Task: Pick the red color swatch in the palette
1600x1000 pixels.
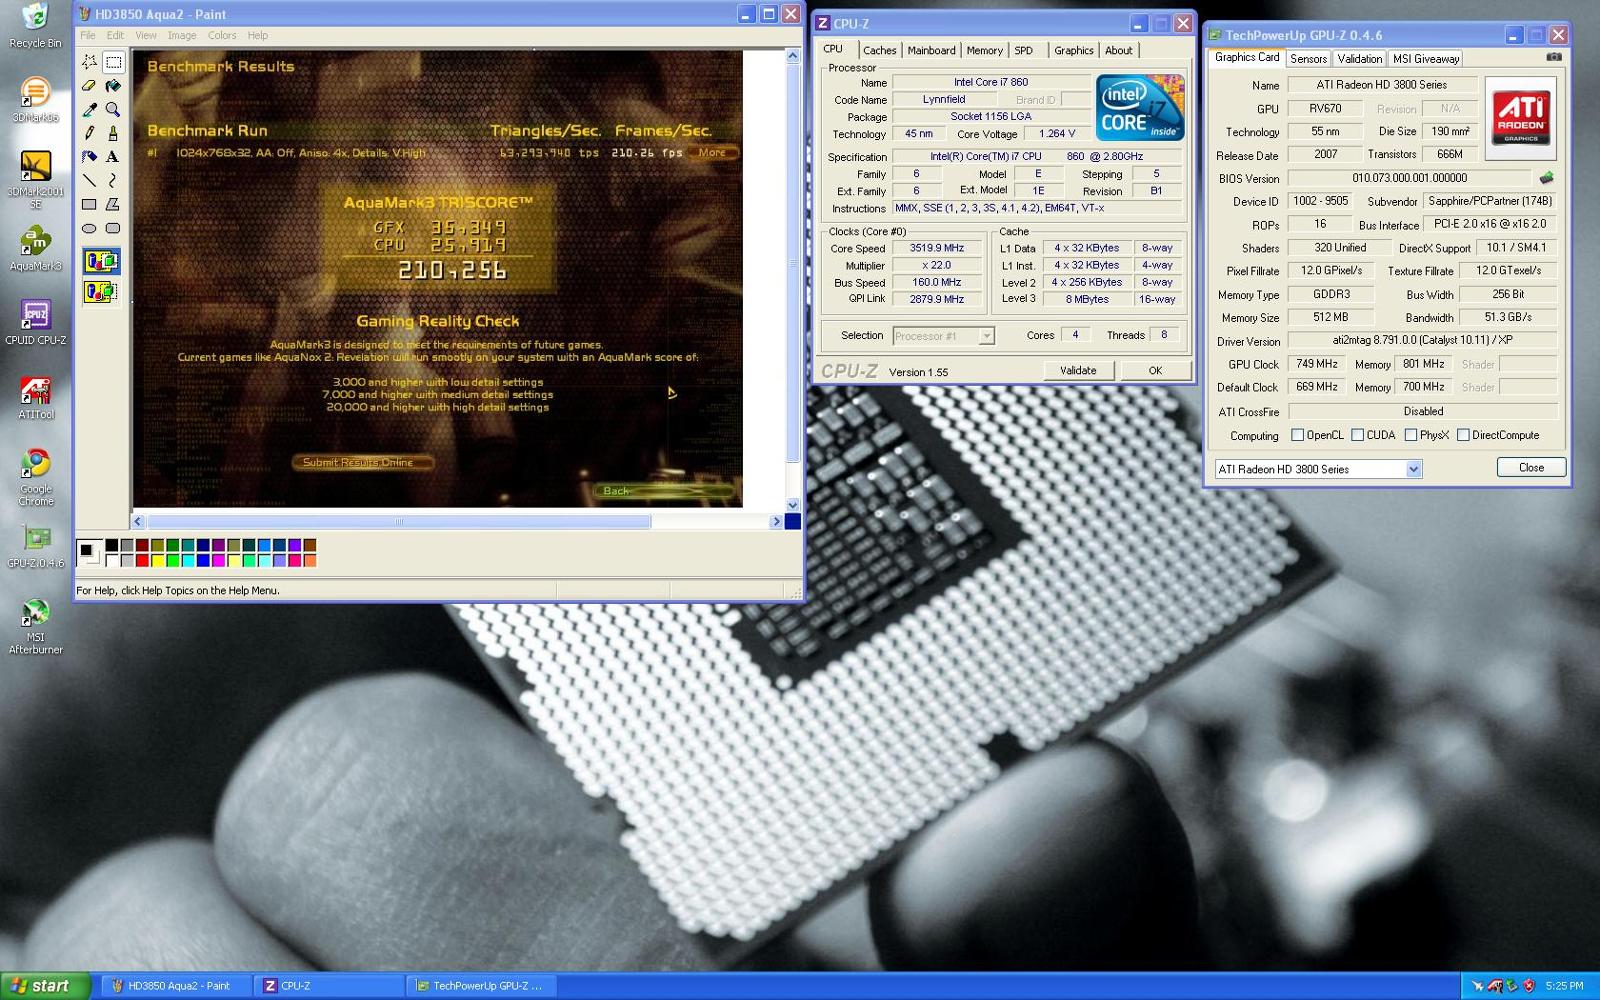Action: [142, 560]
